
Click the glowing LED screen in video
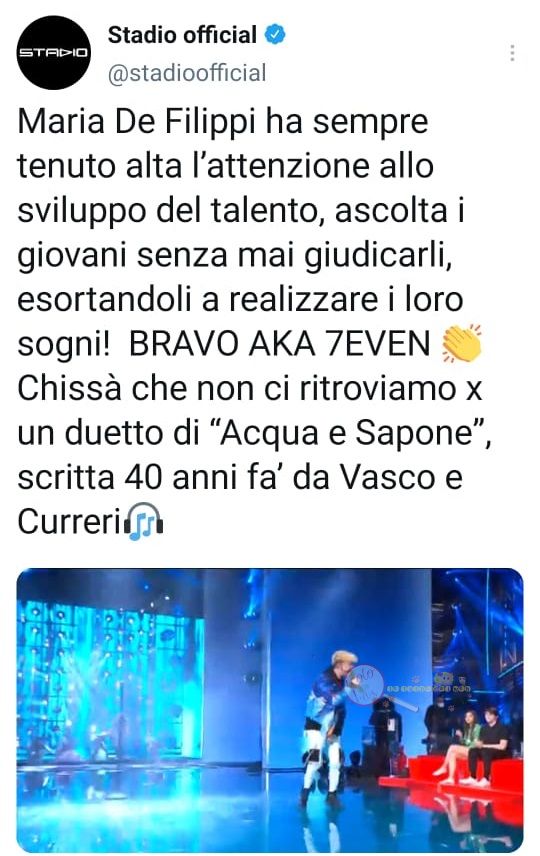tap(110, 680)
